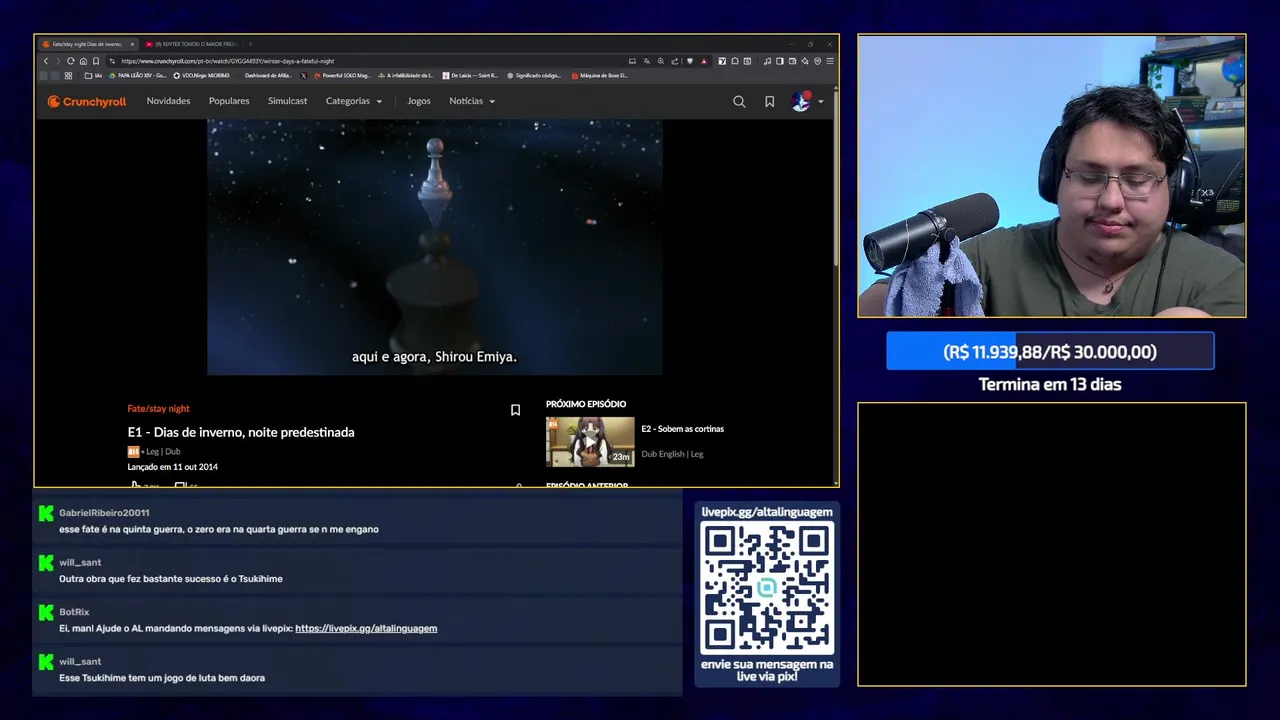The width and height of the screenshot is (1280, 720).
Task: Toggle the browser sidebar panel
Action: click(780, 61)
